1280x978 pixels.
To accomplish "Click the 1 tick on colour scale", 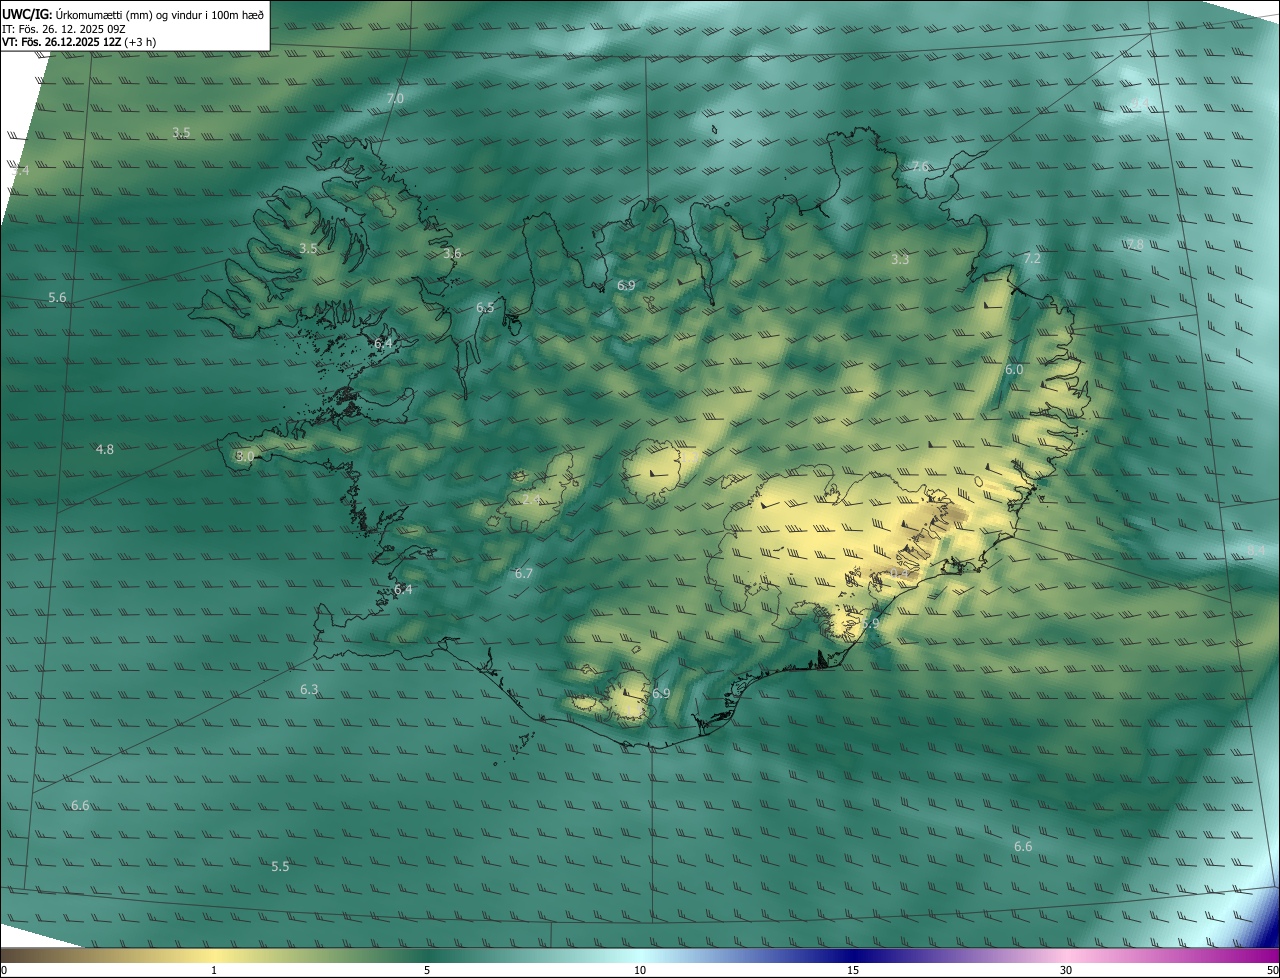I will (x=214, y=970).
